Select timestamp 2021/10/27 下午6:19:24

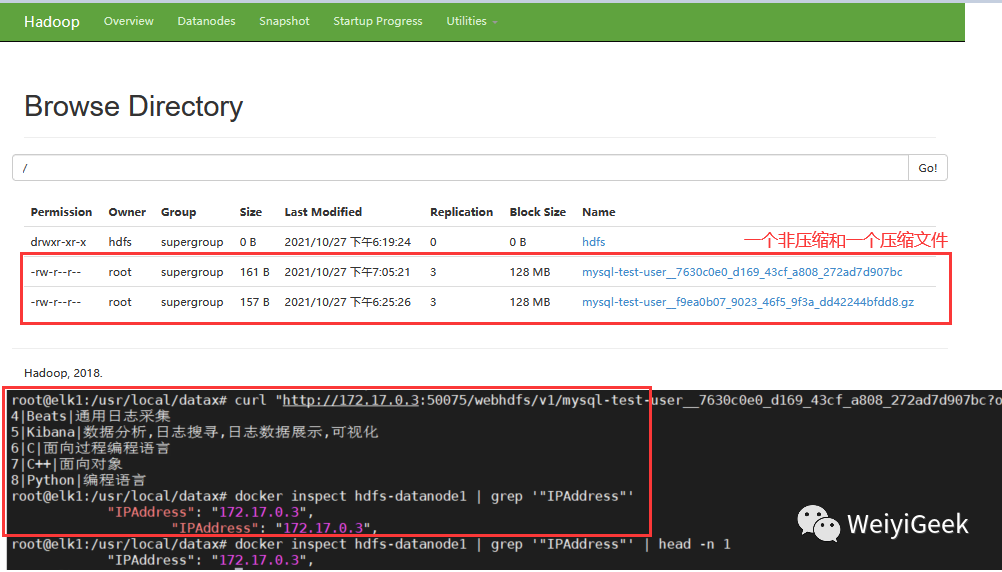[348, 242]
